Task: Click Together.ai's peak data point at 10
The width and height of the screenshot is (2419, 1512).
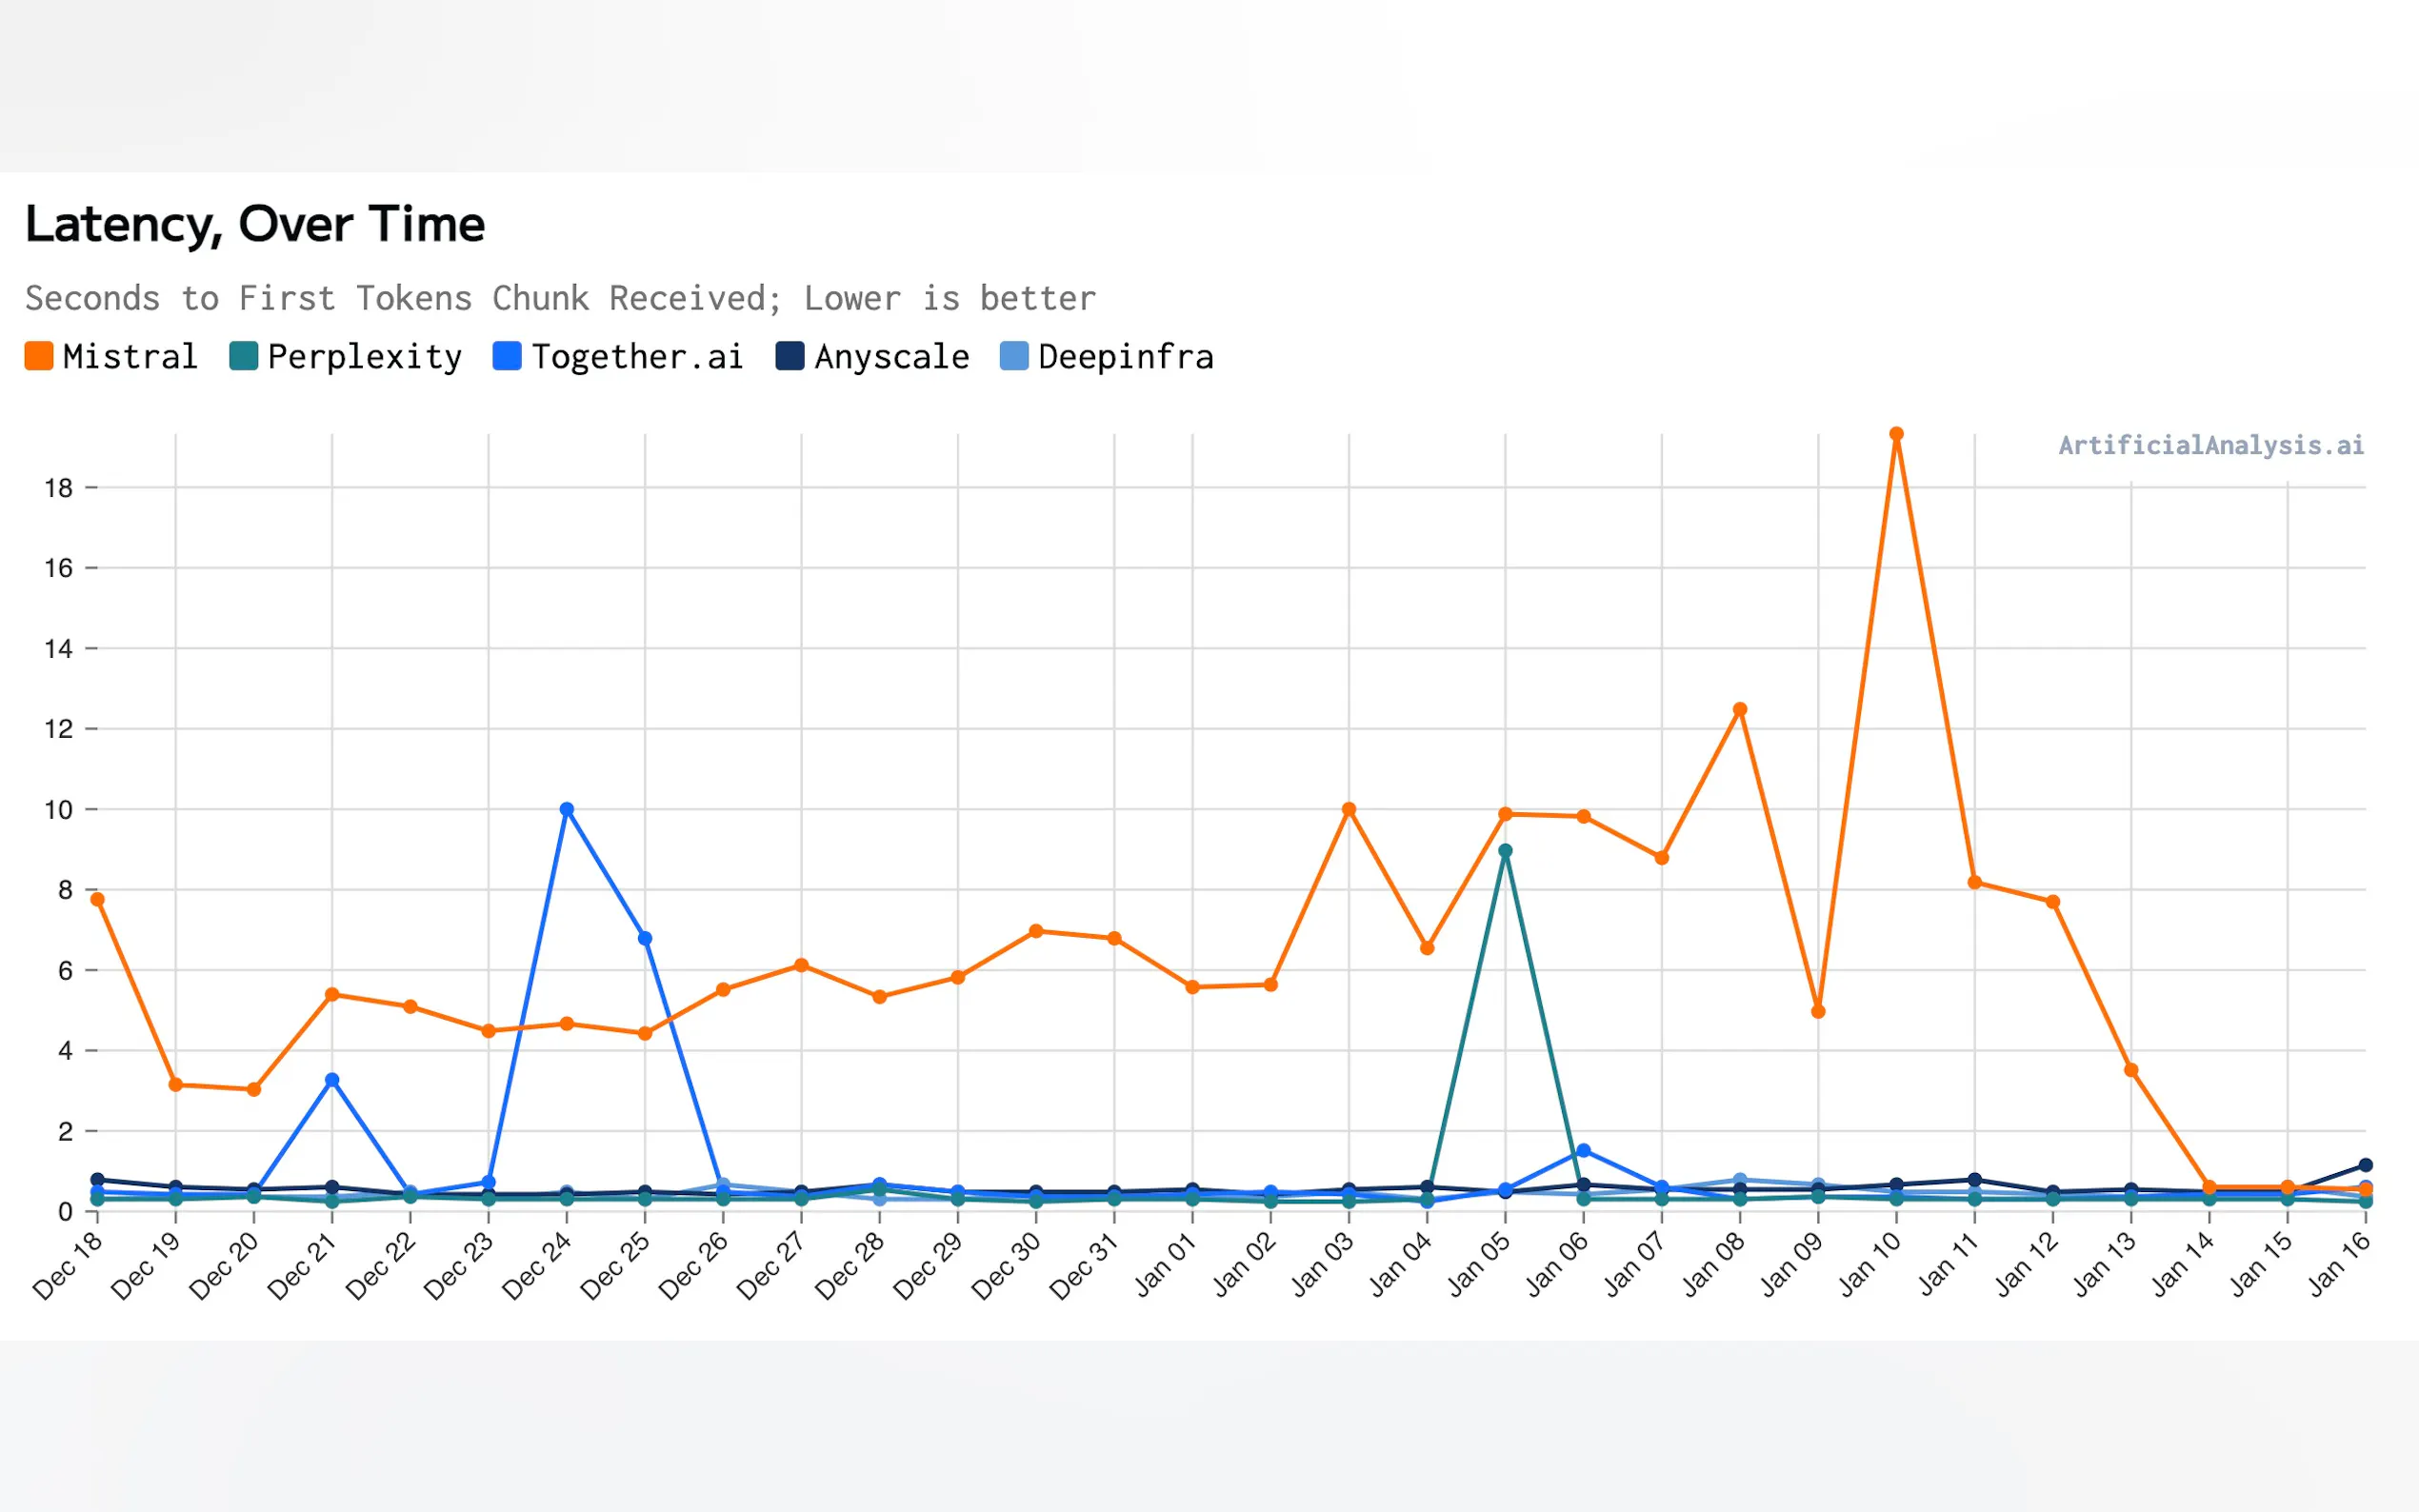Action: [567, 809]
